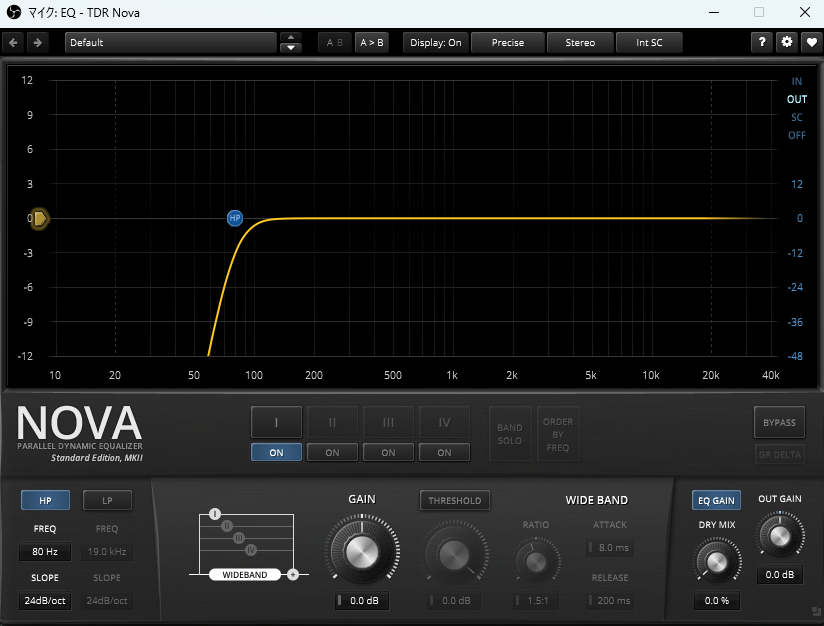Click the redo right arrow icon
This screenshot has width=824, height=626.
37,43
